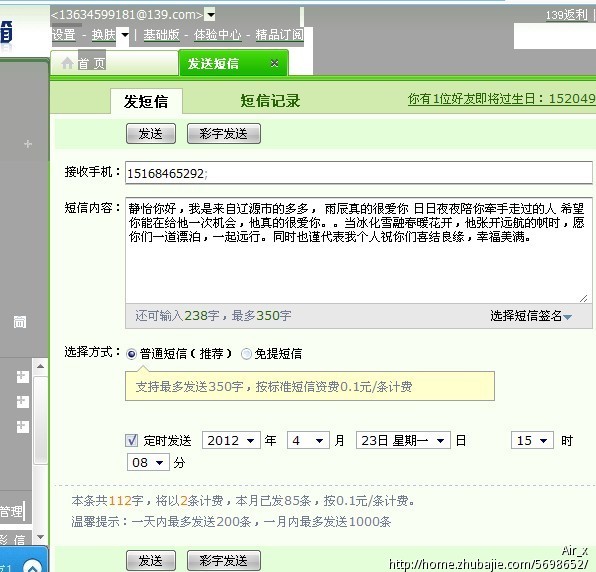This screenshot has width=596, height=572.
Task: Click inside the 短信内容 text area
Action: [x=358, y=250]
